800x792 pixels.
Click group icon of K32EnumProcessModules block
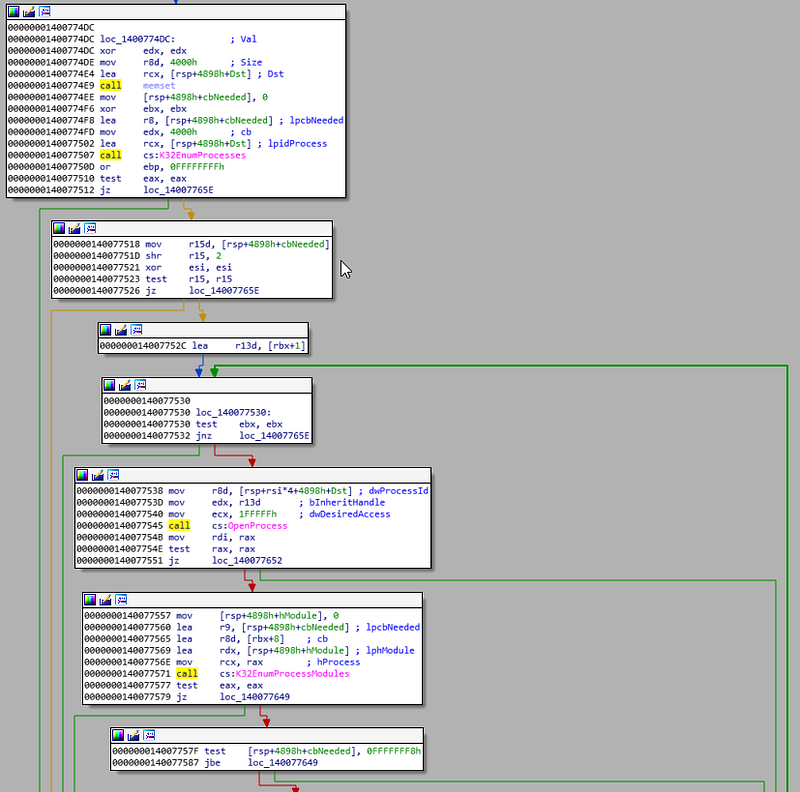[x=121, y=600]
